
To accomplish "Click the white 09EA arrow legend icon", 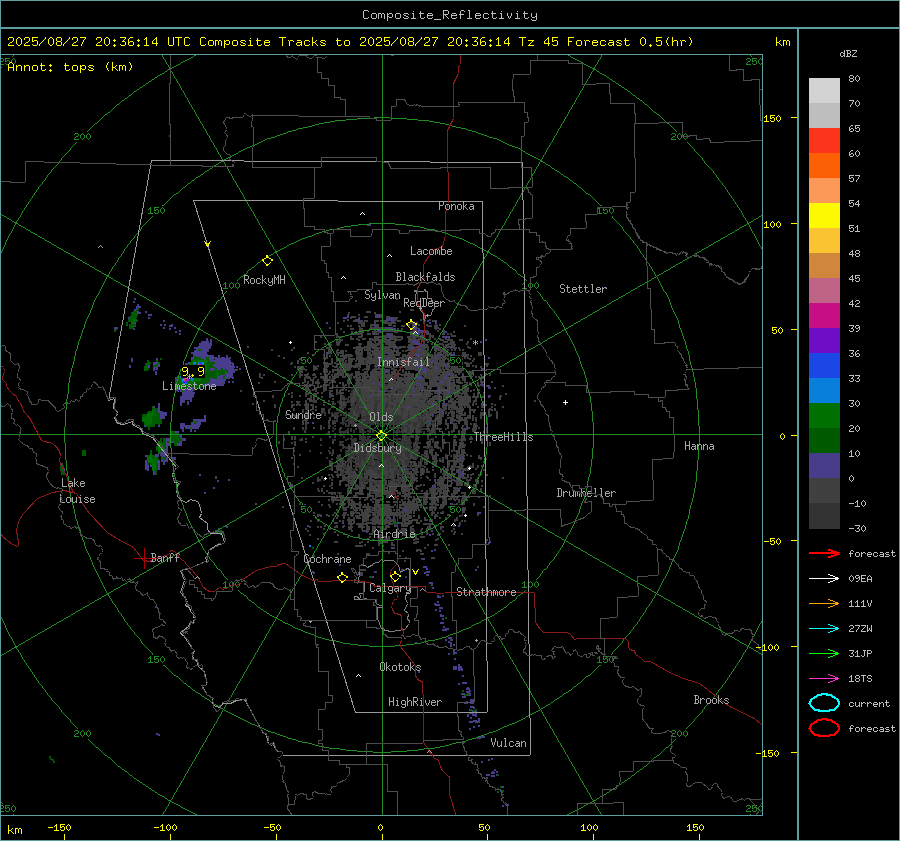I will [x=824, y=579].
